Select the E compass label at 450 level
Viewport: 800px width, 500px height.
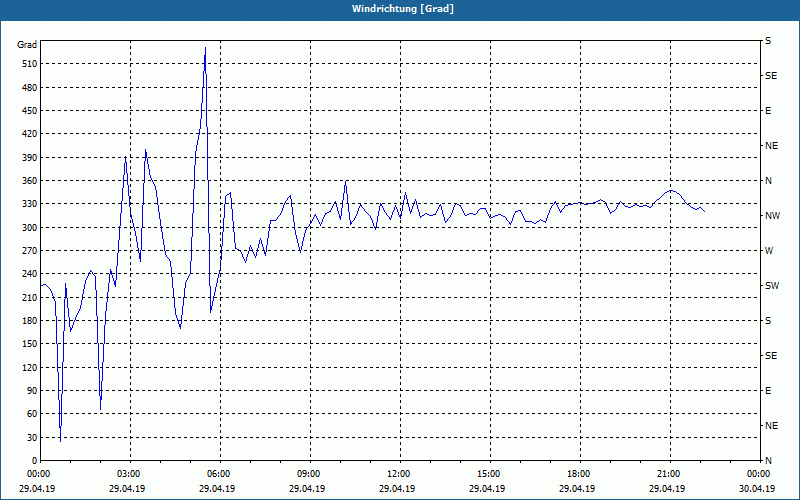(768, 111)
